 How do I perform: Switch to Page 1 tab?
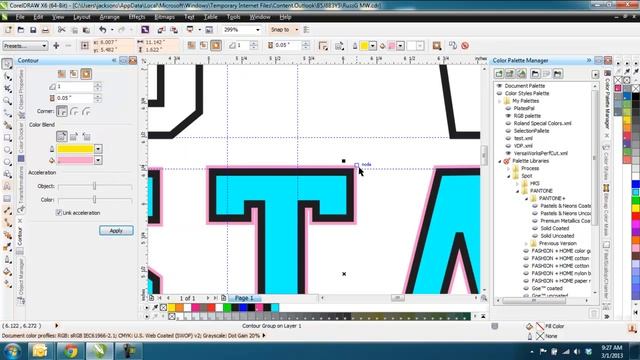[x=244, y=298]
